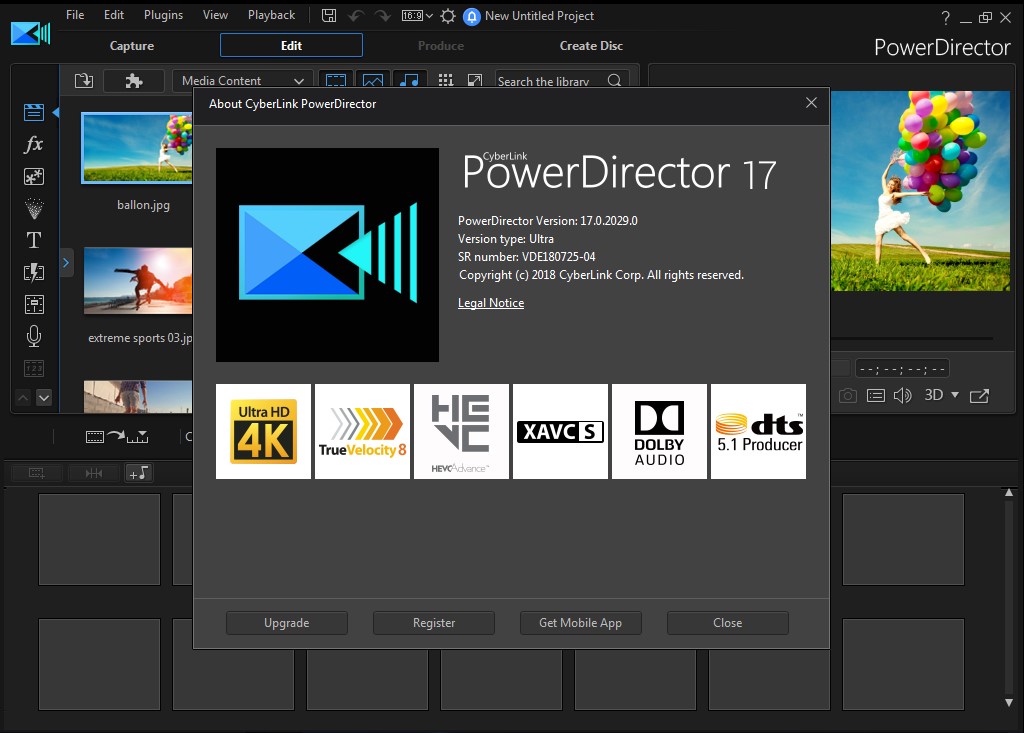Open the Media Room icon in sidebar
This screenshot has height=733, width=1024.
pos(34,112)
